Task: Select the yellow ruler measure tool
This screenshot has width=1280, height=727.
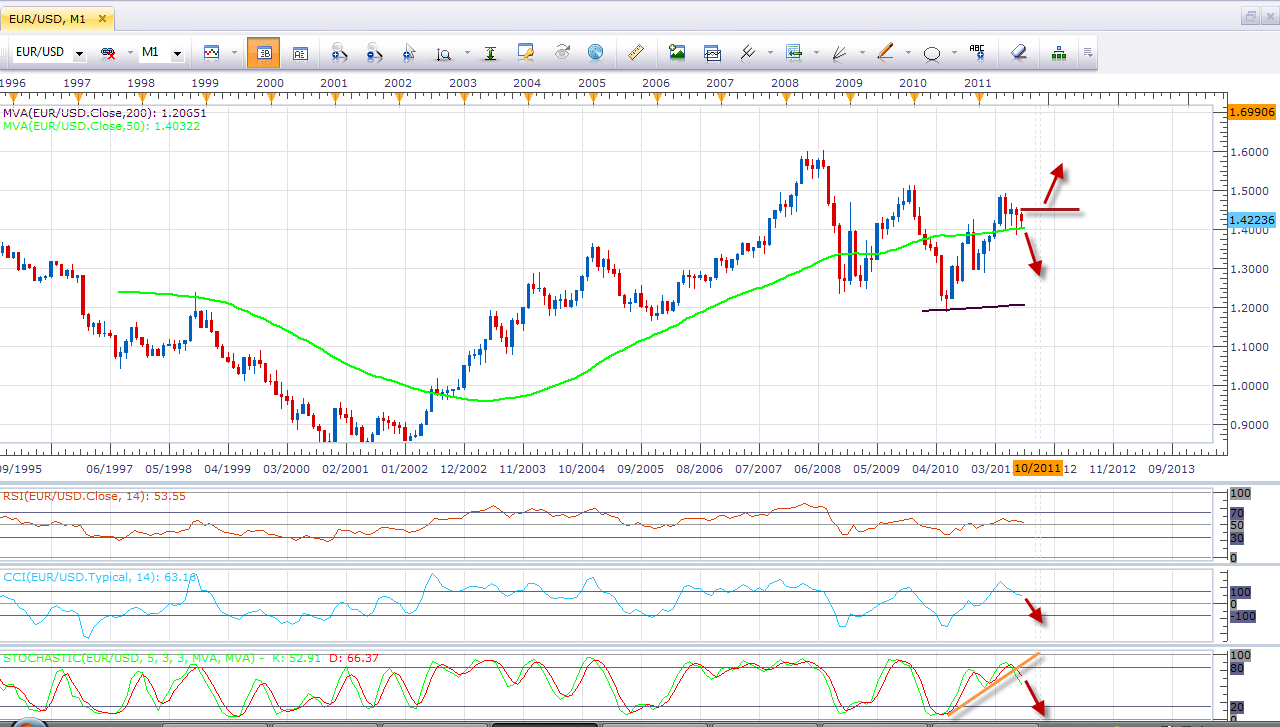Action: tap(635, 52)
